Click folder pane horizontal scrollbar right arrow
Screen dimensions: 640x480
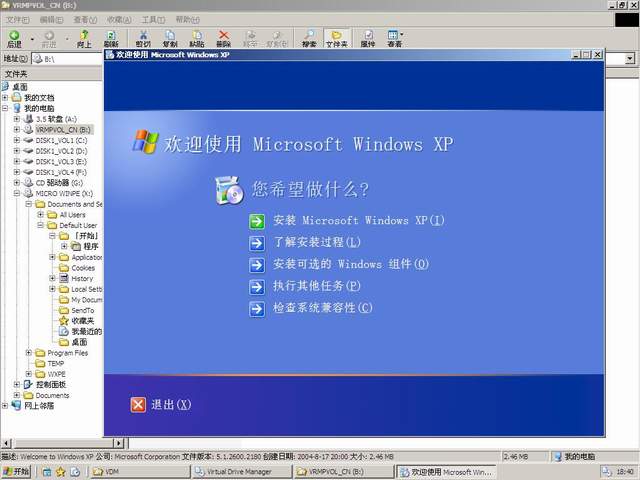(x=118, y=443)
